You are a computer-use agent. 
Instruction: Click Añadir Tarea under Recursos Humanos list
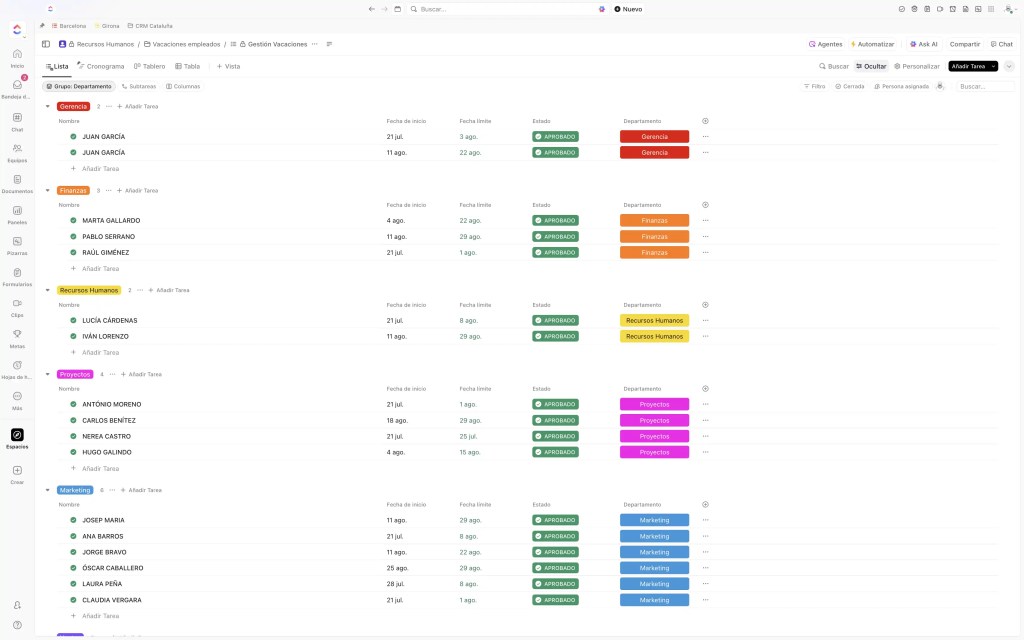[x=100, y=352]
